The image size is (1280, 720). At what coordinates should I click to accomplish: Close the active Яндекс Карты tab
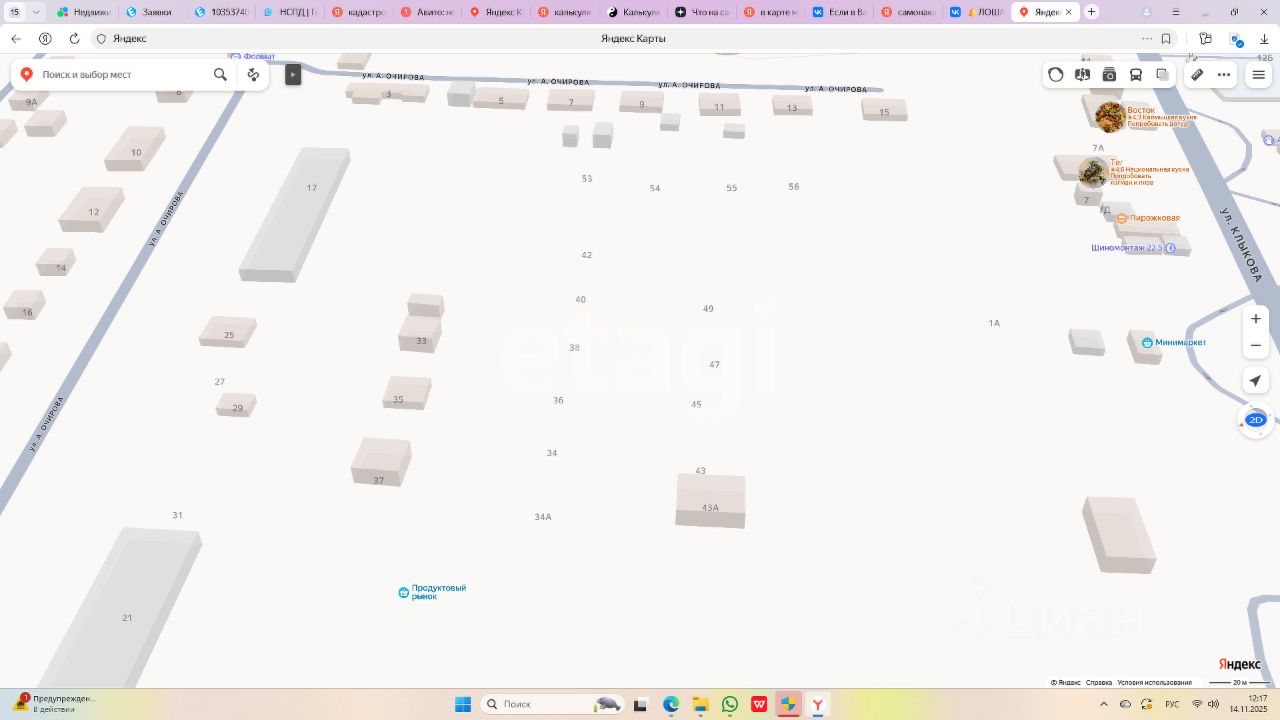[1068, 12]
